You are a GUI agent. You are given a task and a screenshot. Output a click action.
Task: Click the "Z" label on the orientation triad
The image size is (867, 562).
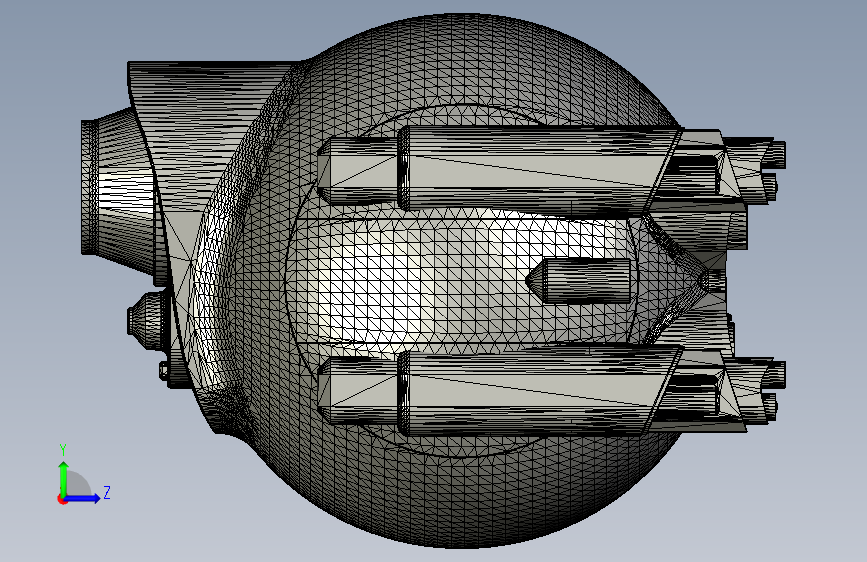[x=107, y=492]
